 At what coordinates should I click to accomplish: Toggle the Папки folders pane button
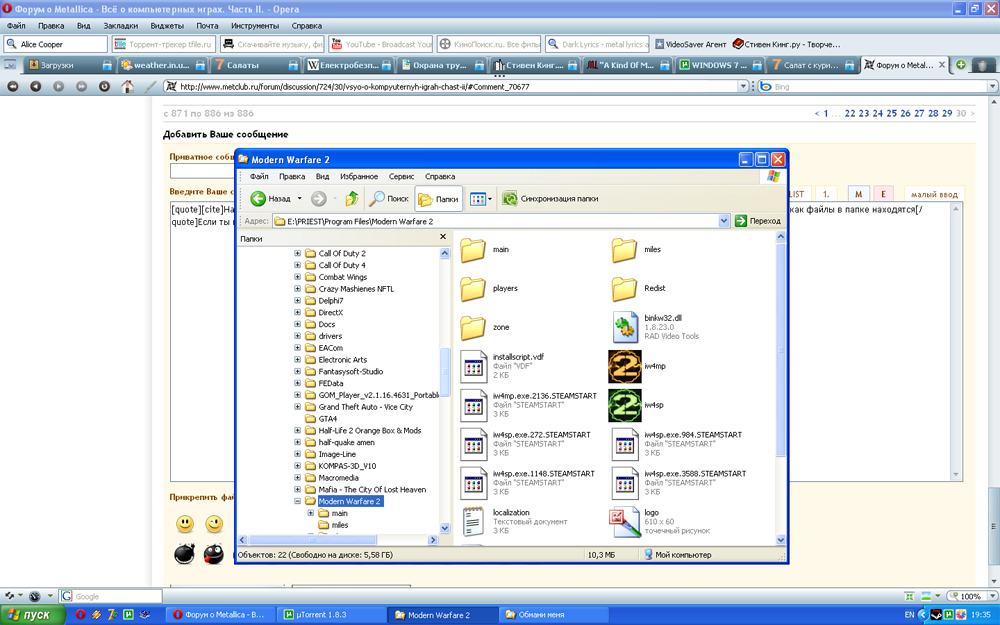(438, 199)
